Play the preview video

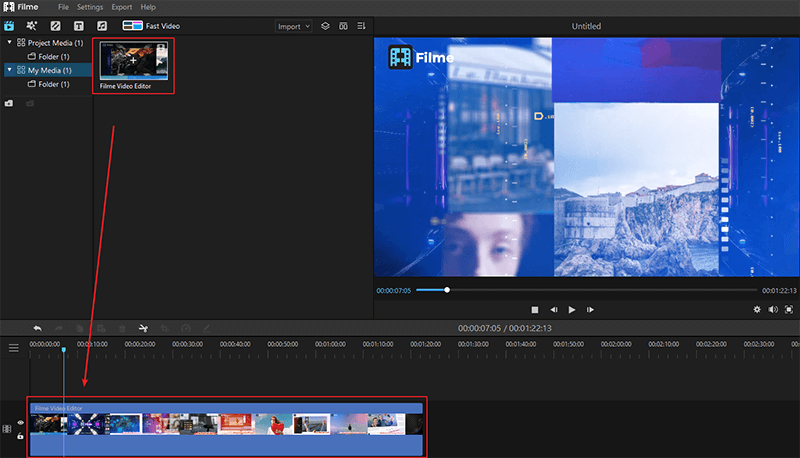pos(572,310)
